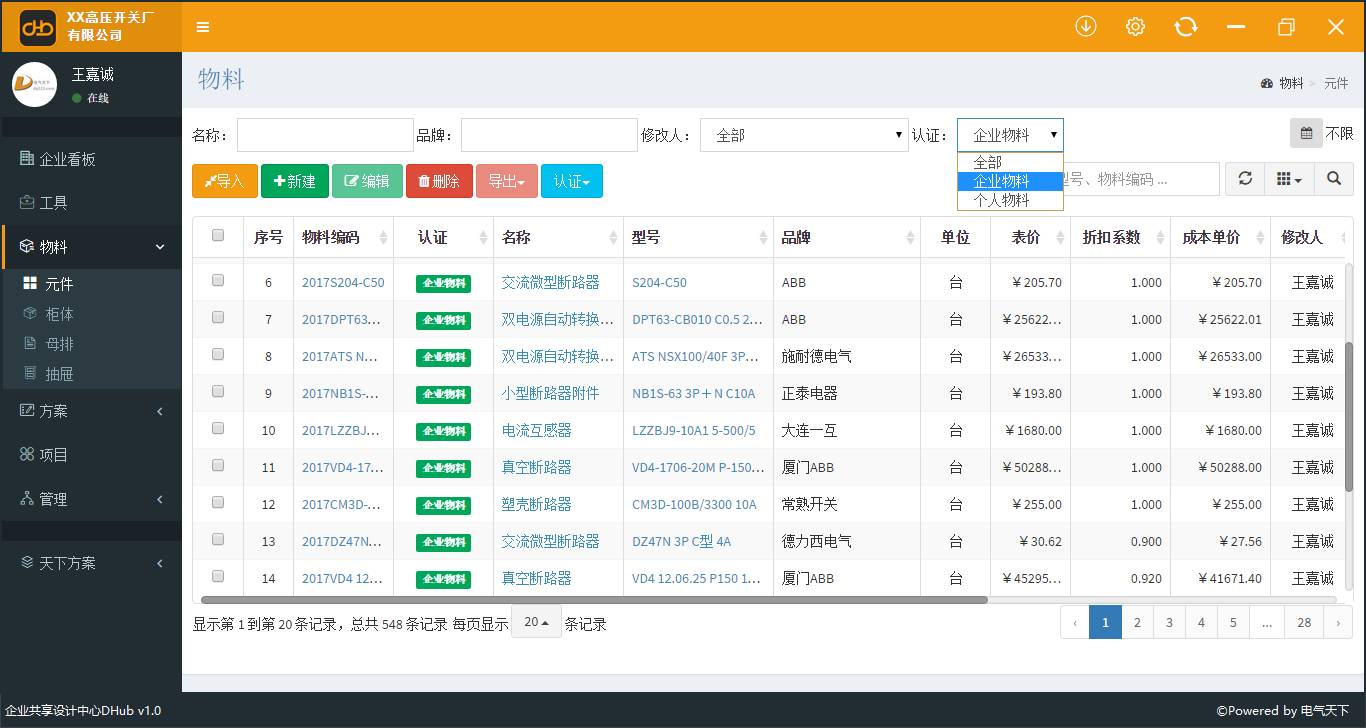
Task: Click the horizontal table scrollbar
Action: coord(594,600)
